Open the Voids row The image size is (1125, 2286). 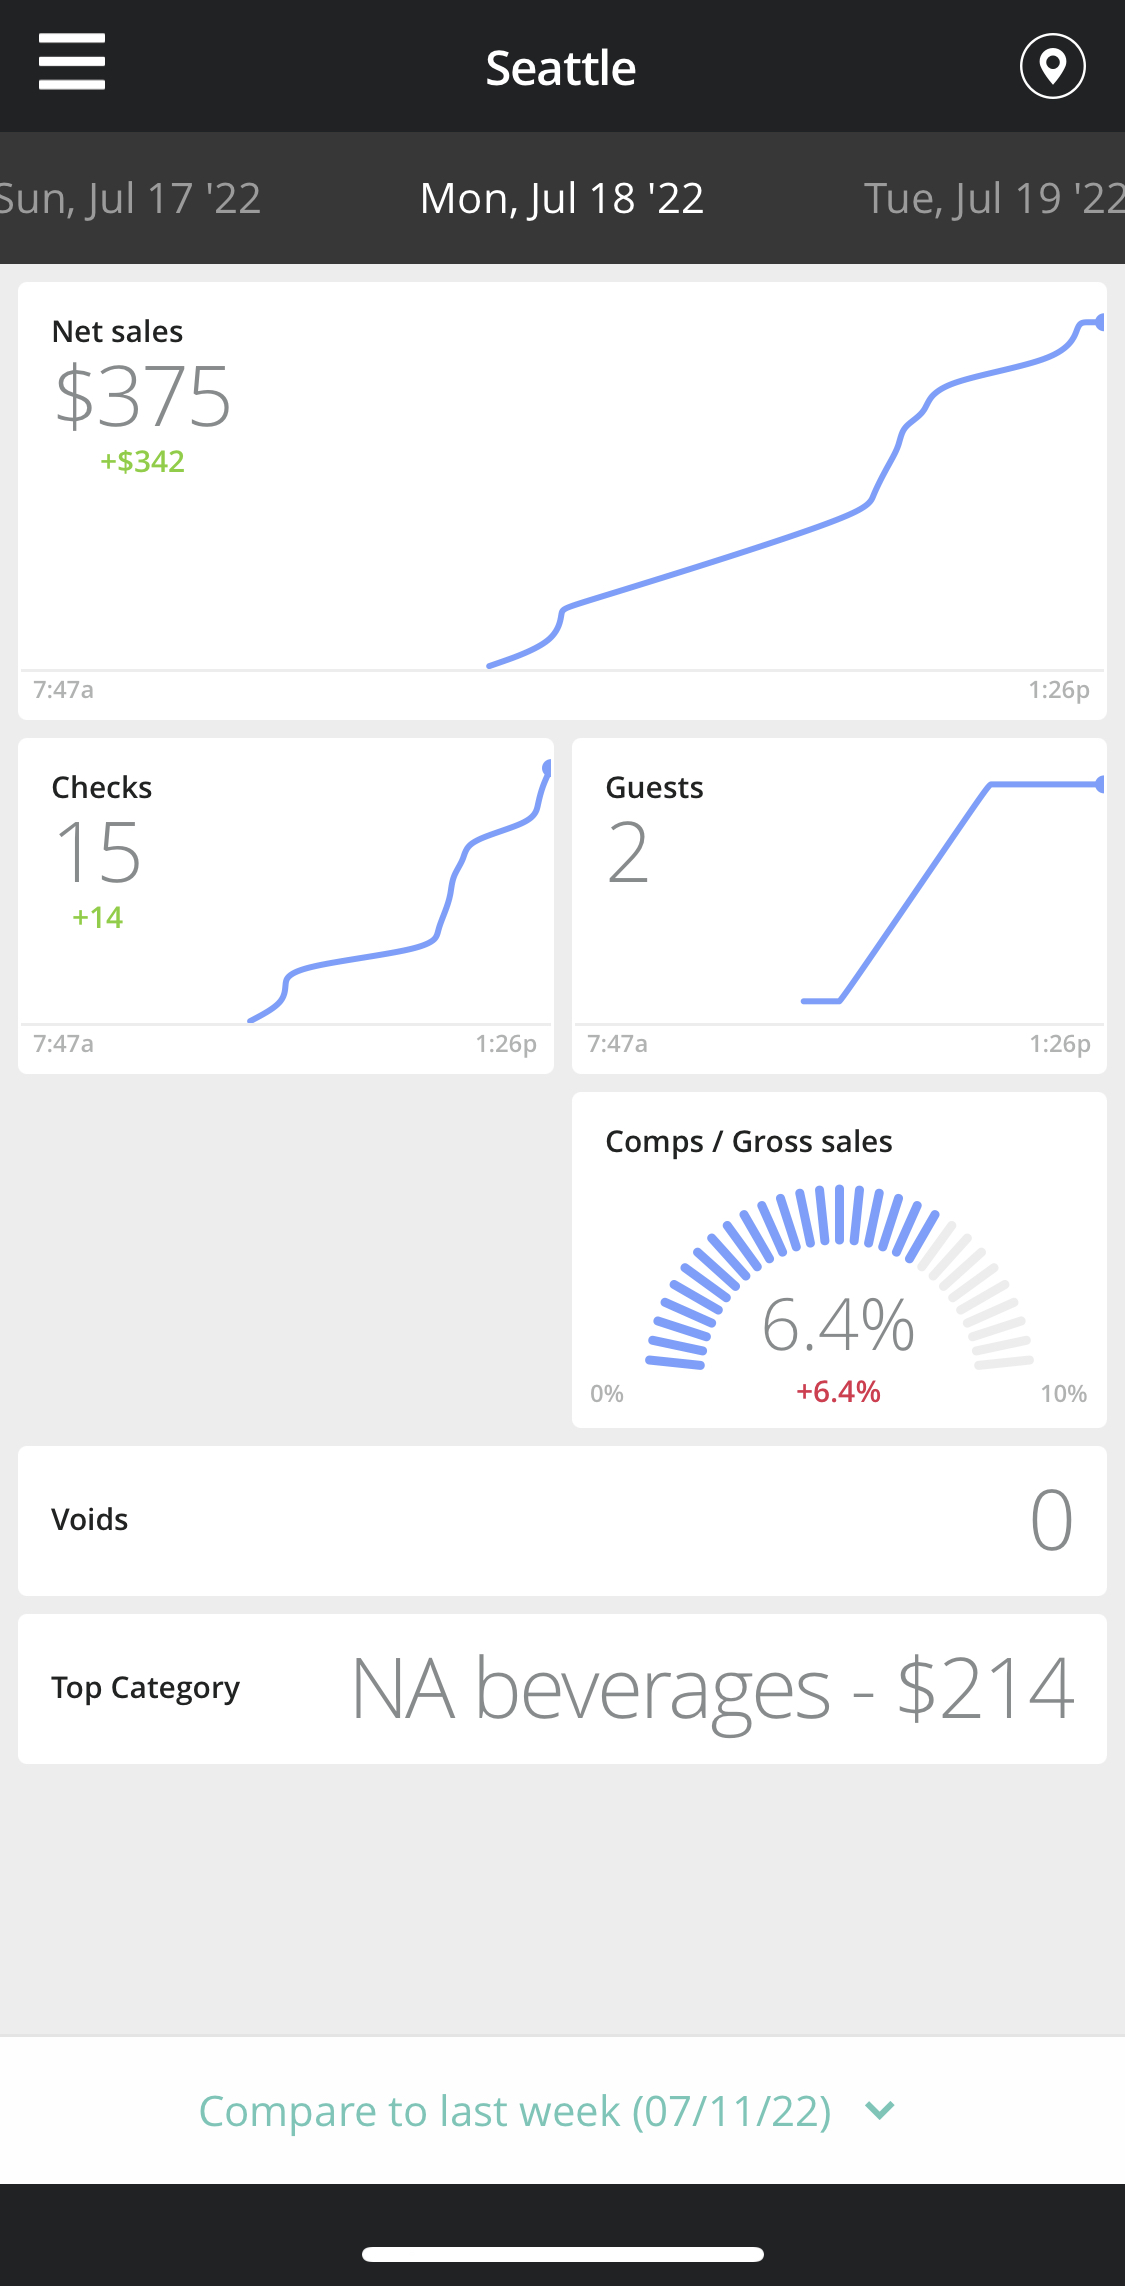click(x=562, y=1520)
